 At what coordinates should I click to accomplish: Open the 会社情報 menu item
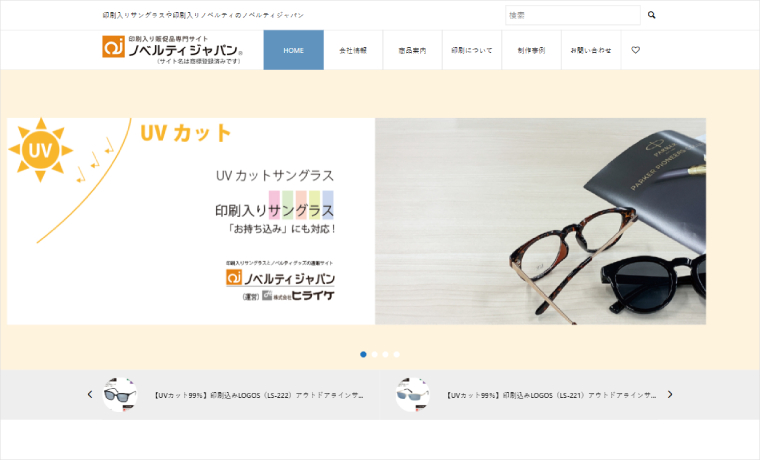[x=353, y=50]
